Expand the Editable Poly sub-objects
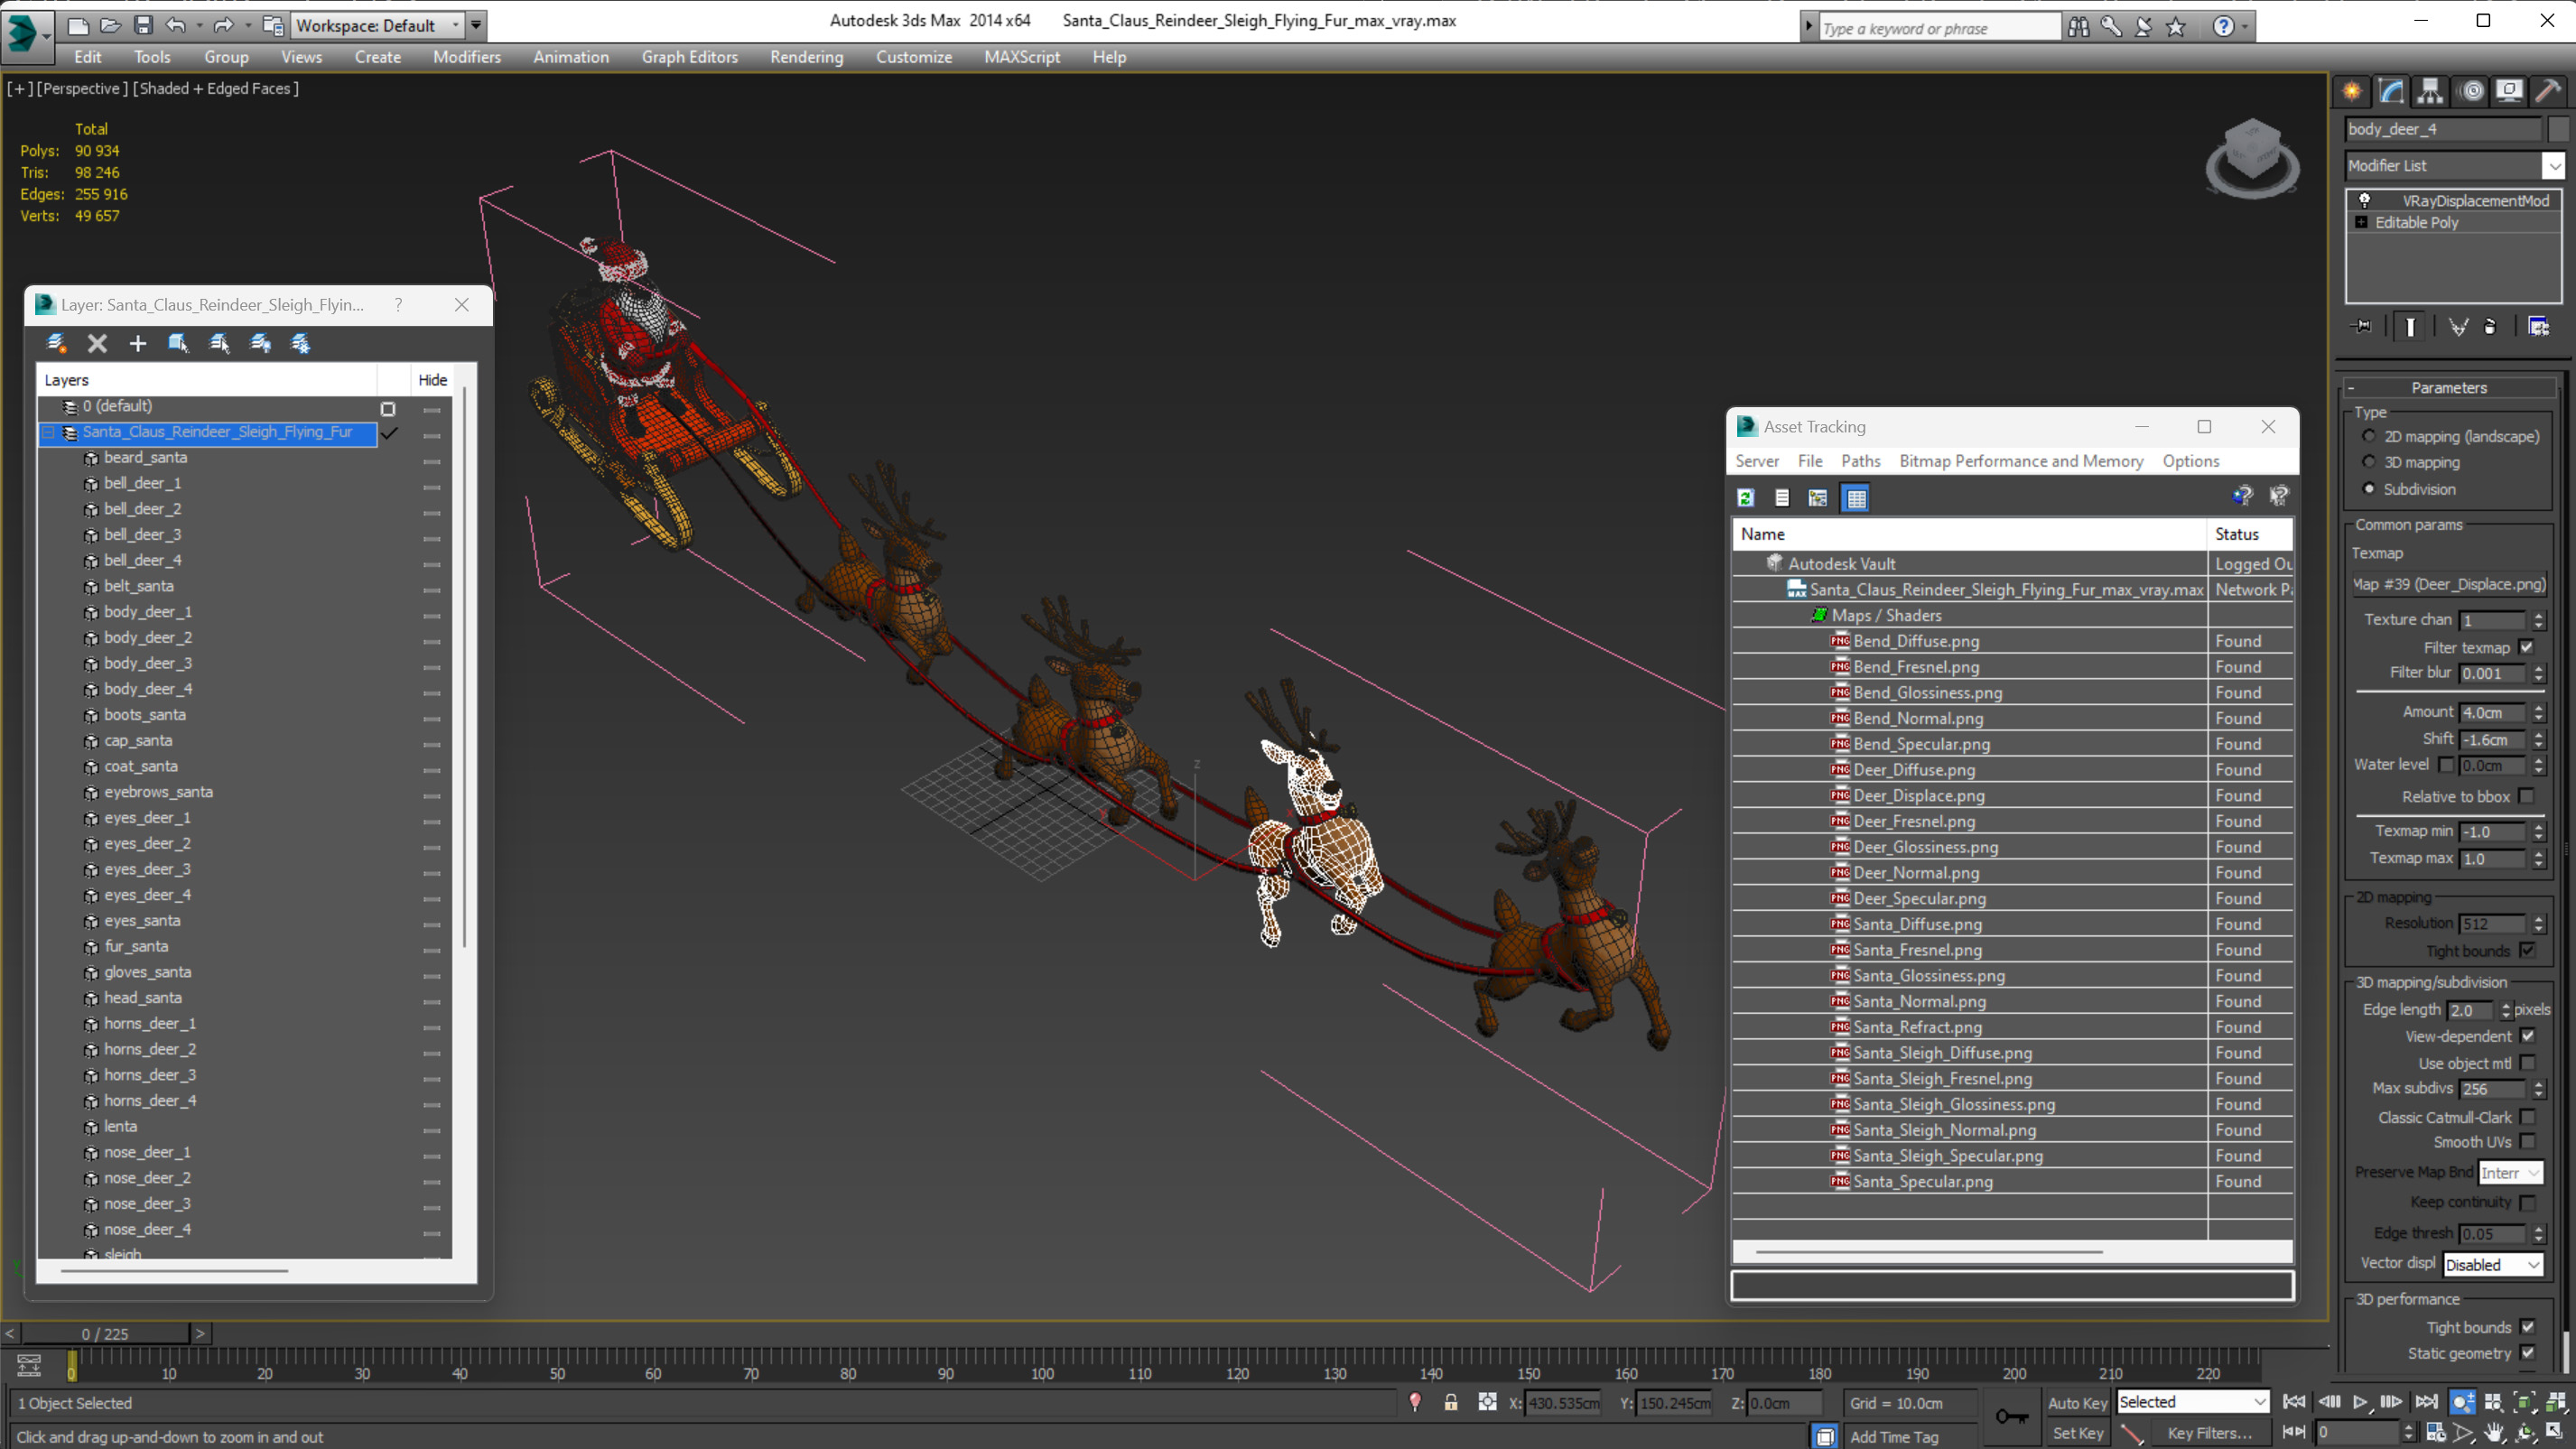Screen dimensions: 2576x1449 tap(2362, 222)
